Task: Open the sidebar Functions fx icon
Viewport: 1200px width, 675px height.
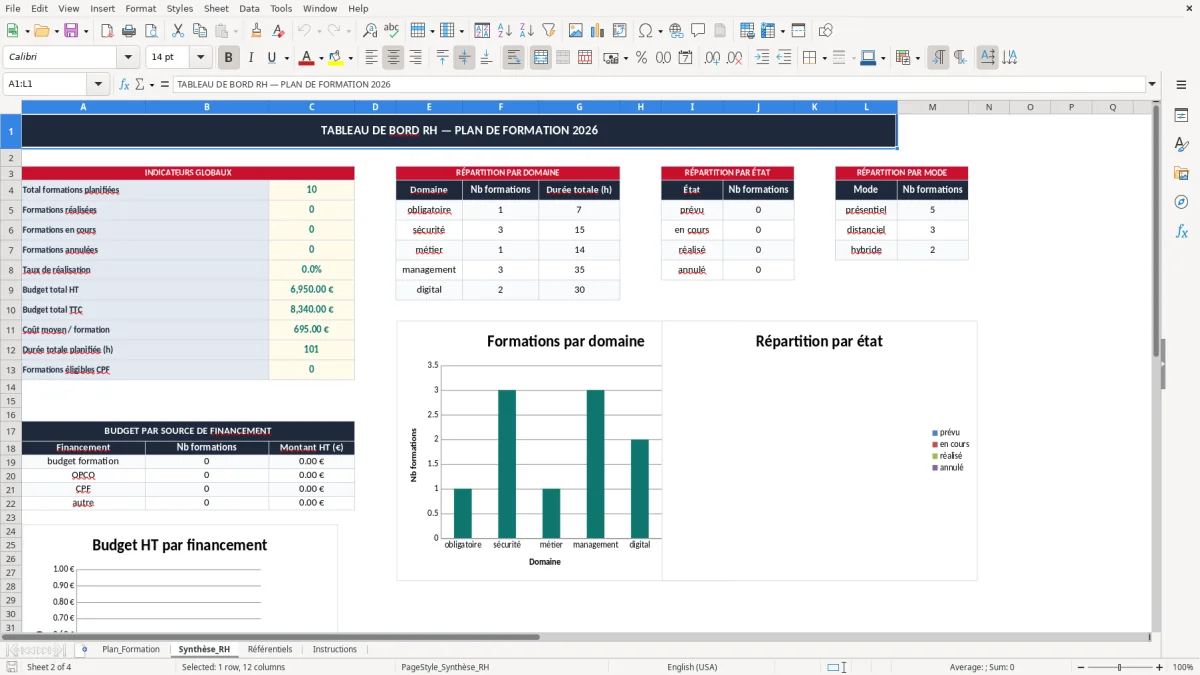Action: point(1181,231)
